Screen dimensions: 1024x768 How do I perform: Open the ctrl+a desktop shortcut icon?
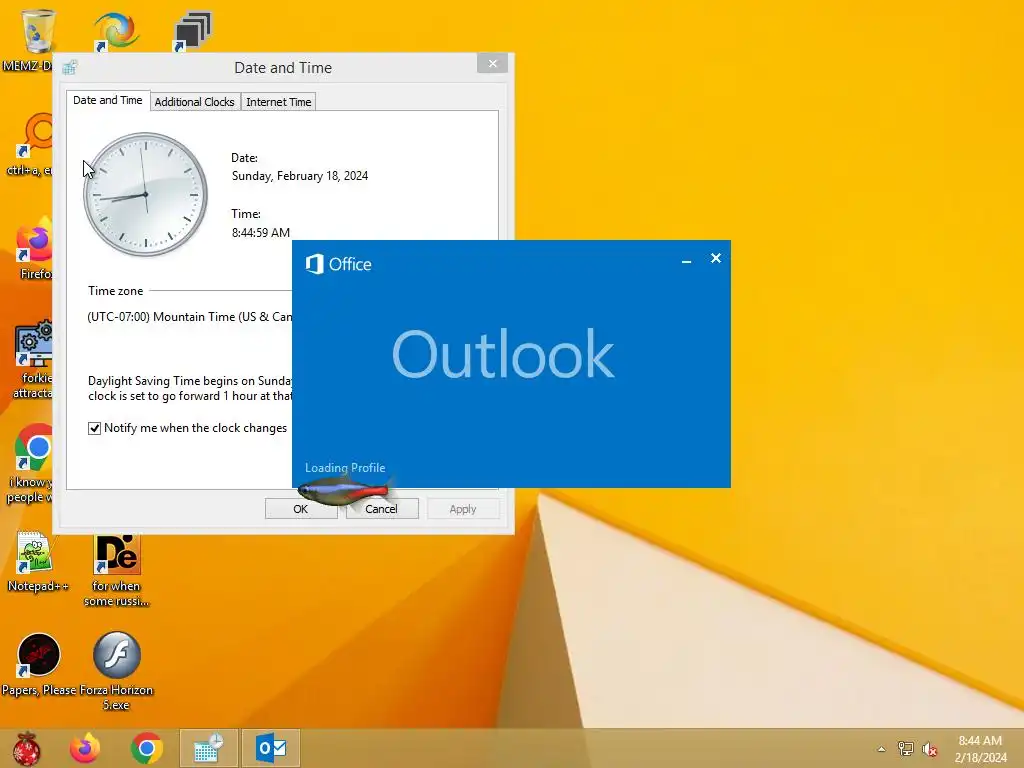[35, 136]
